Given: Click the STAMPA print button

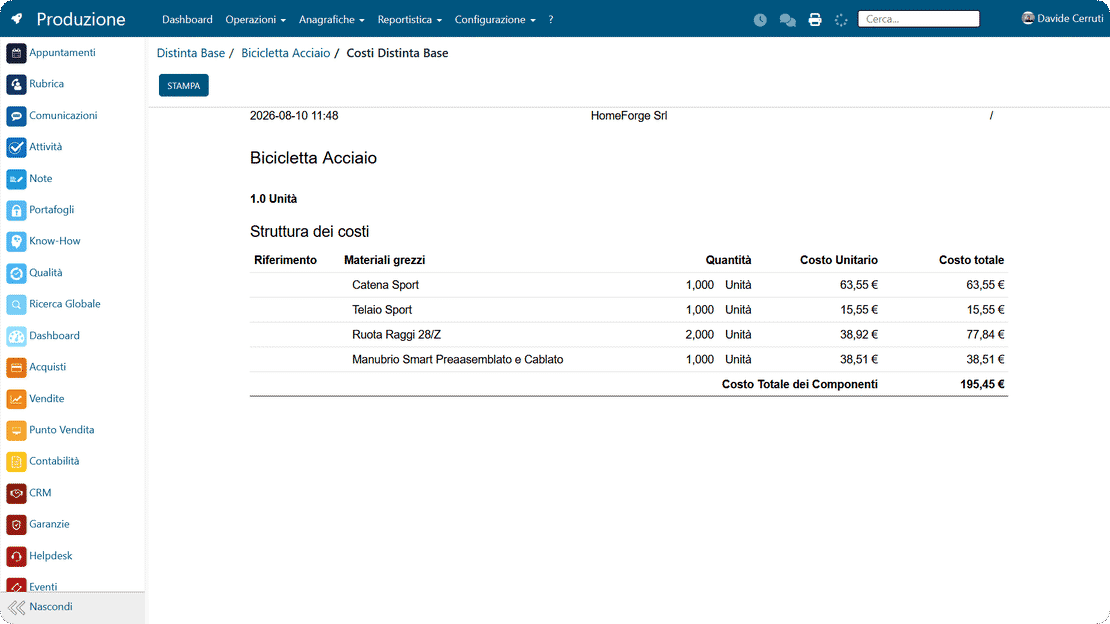Looking at the screenshot, I should click(183, 86).
